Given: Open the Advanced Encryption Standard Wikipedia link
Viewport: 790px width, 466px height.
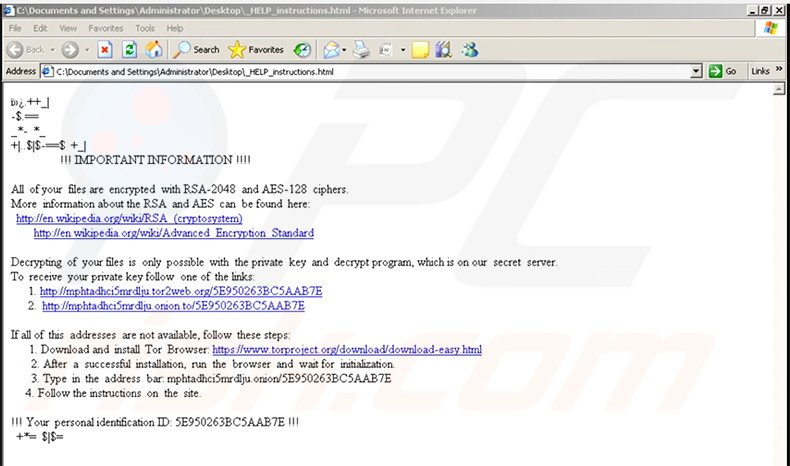Looking at the screenshot, I should pos(174,233).
